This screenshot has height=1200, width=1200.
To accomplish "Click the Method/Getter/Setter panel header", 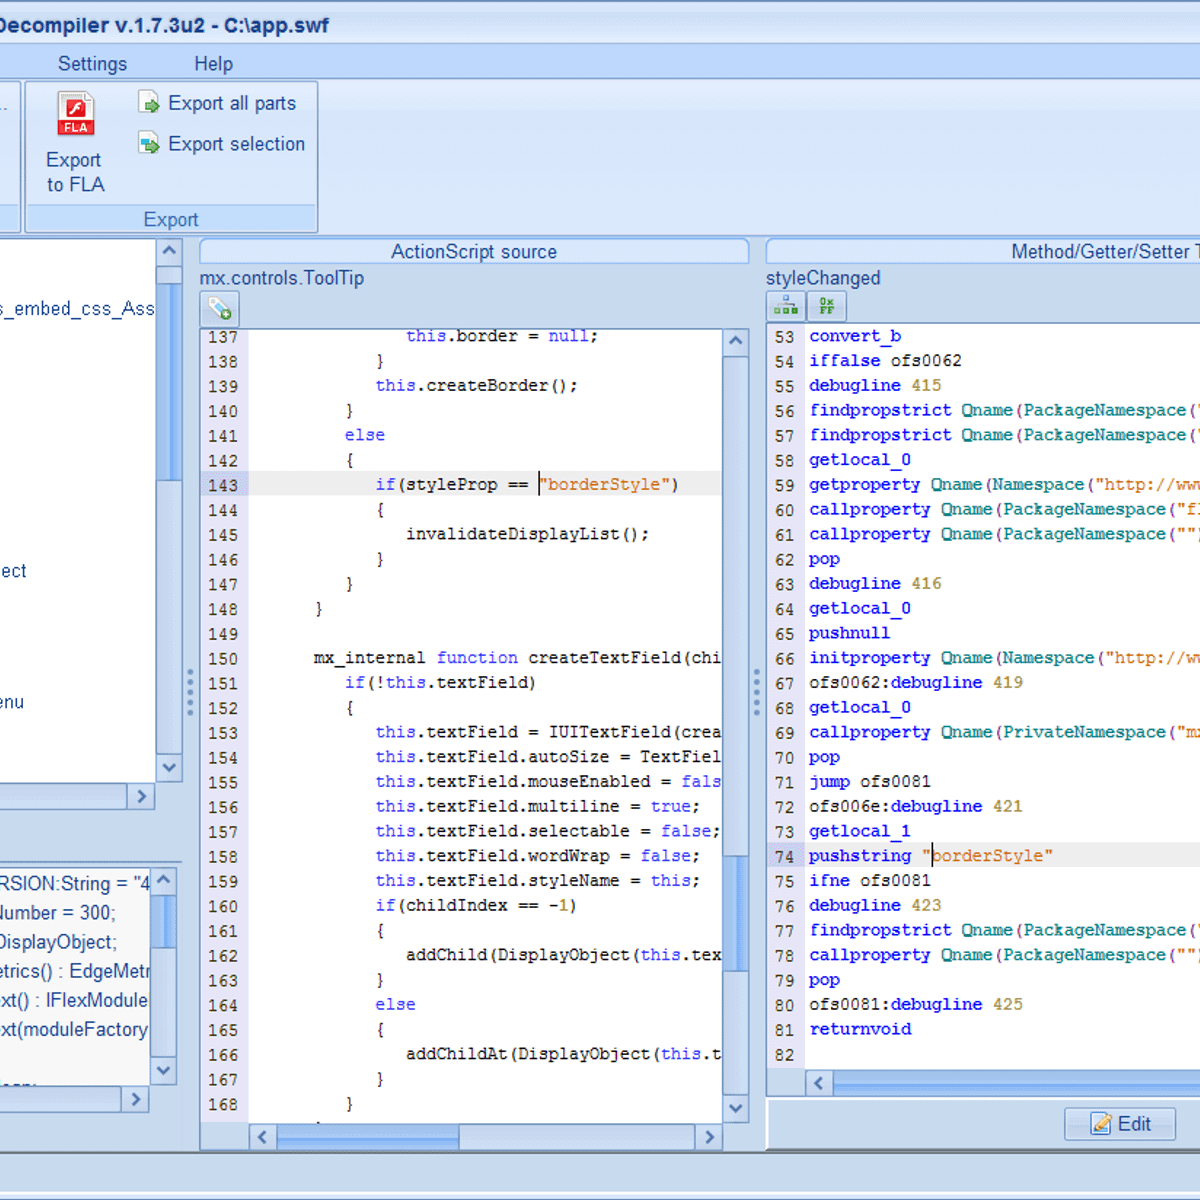I will click(x=983, y=252).
